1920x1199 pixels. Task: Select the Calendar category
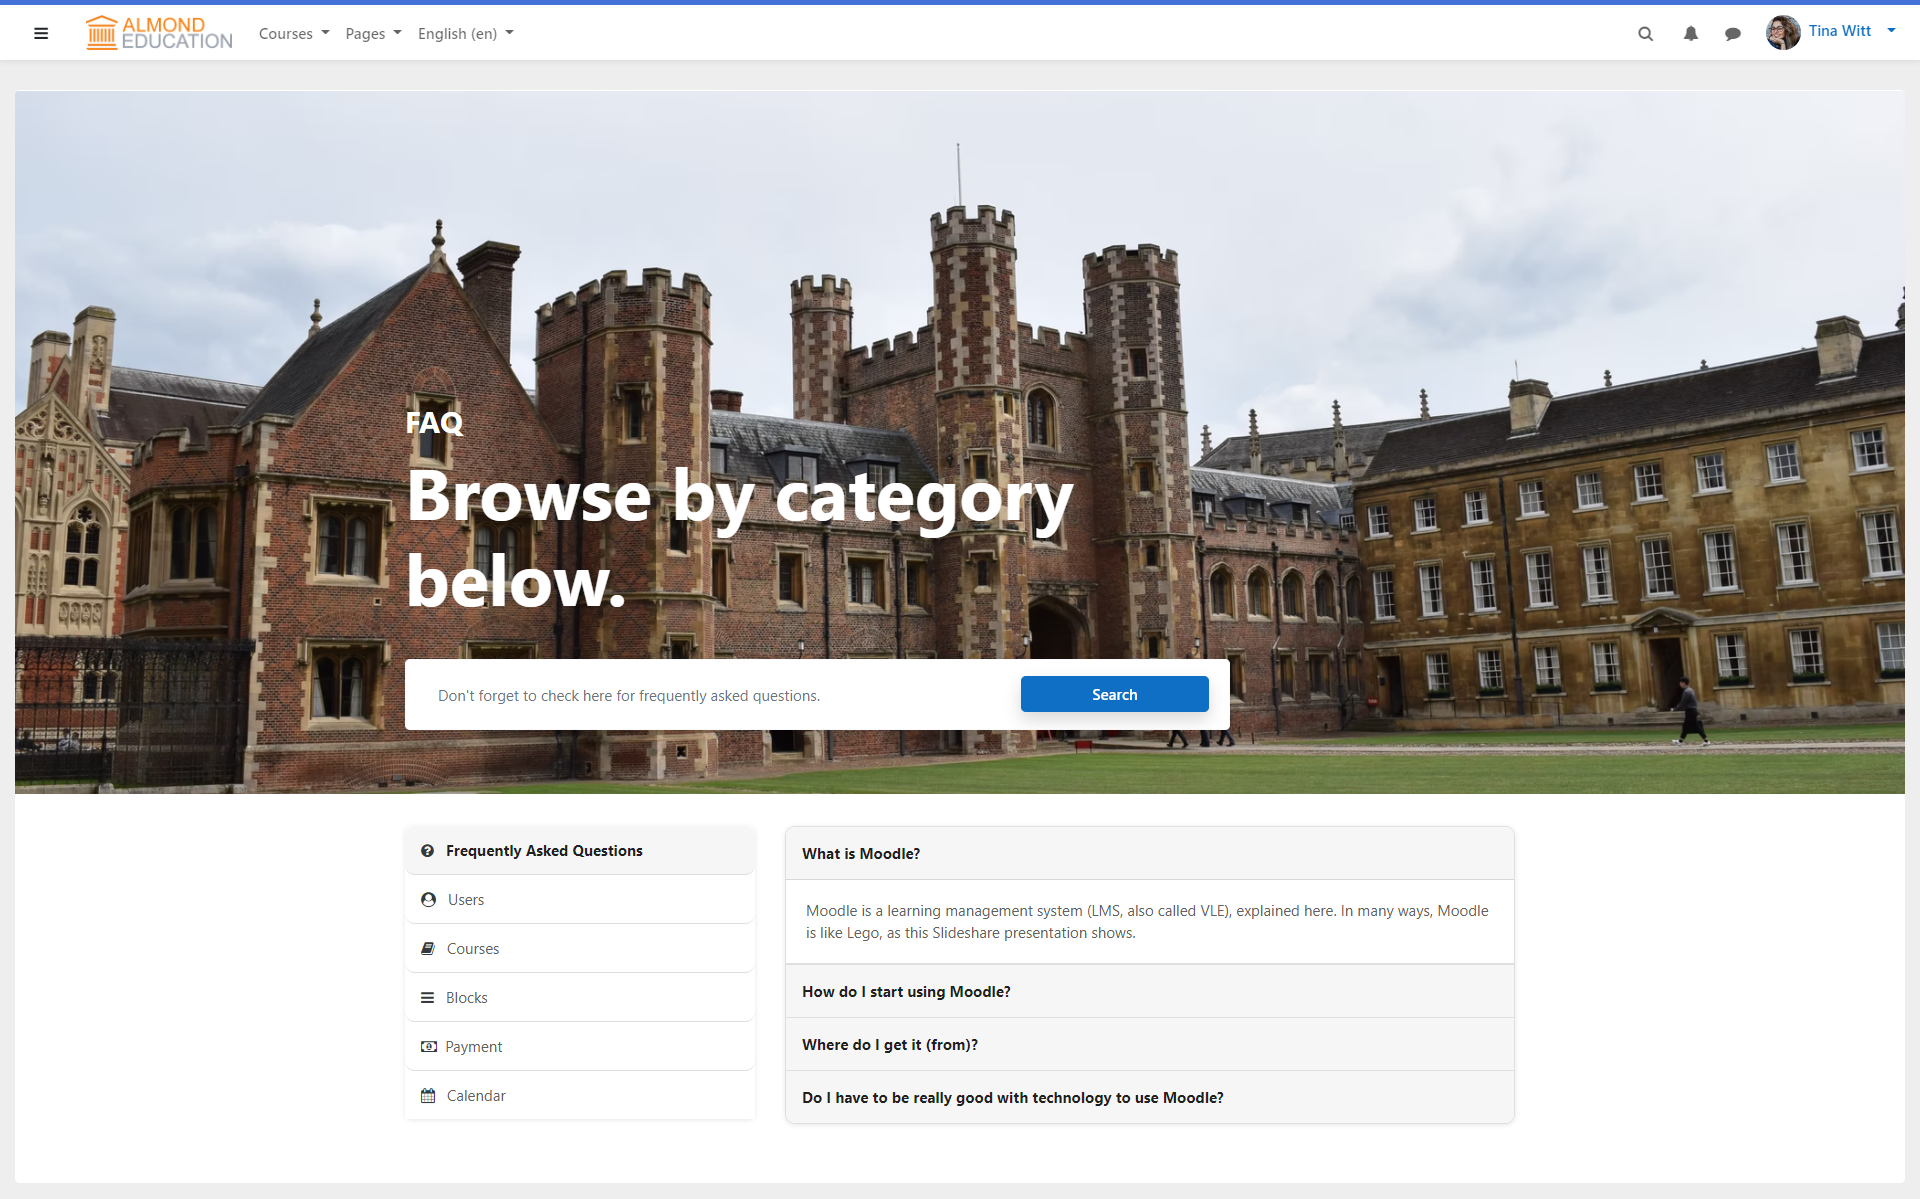(580, 1095)
